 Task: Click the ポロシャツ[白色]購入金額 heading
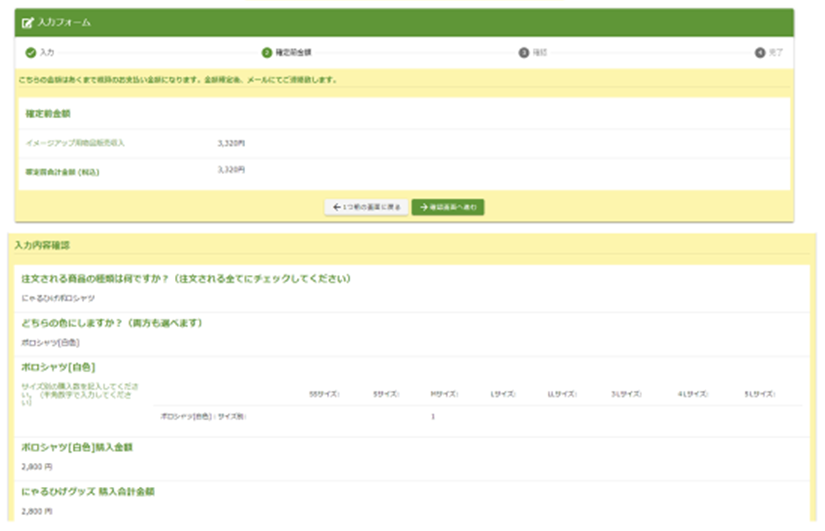click(77, 447)
